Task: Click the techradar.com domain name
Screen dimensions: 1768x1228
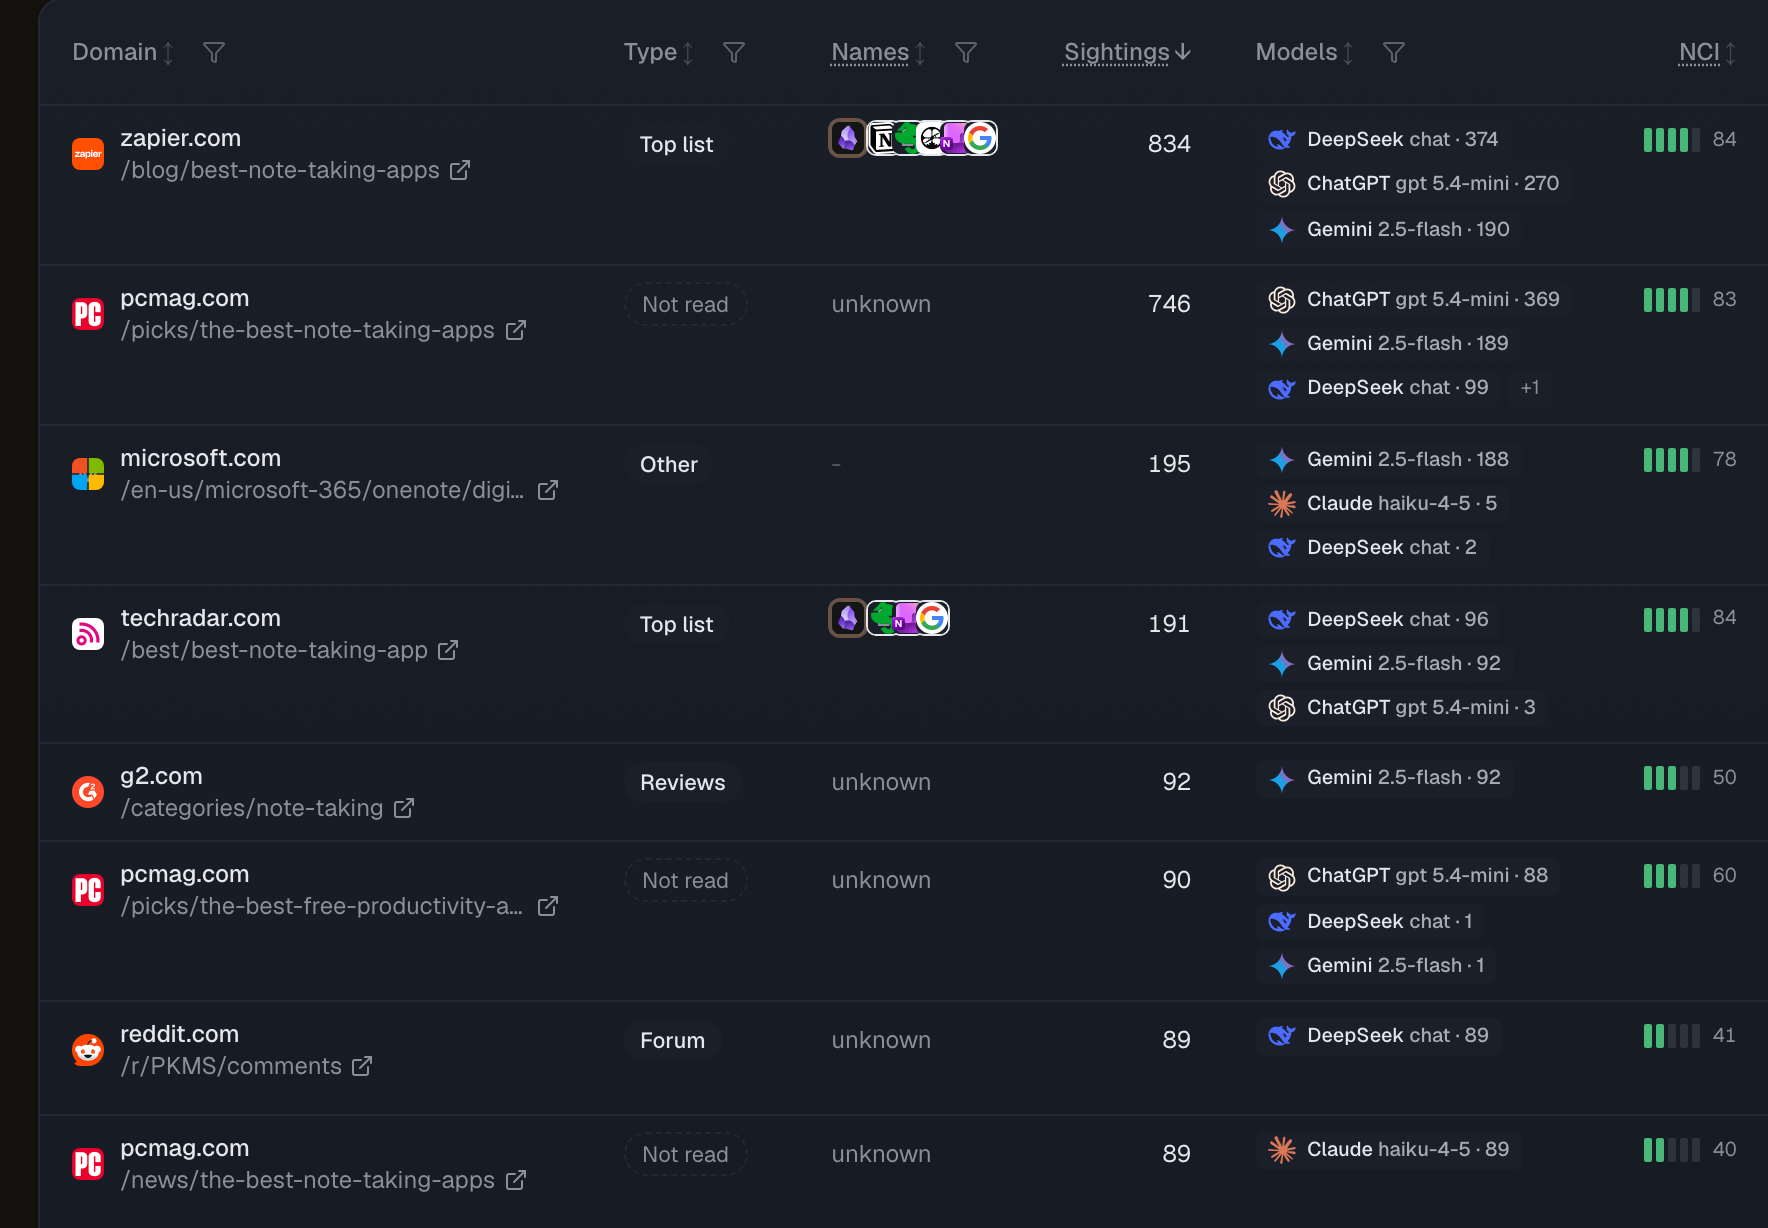Action: [x=200, y=618]
